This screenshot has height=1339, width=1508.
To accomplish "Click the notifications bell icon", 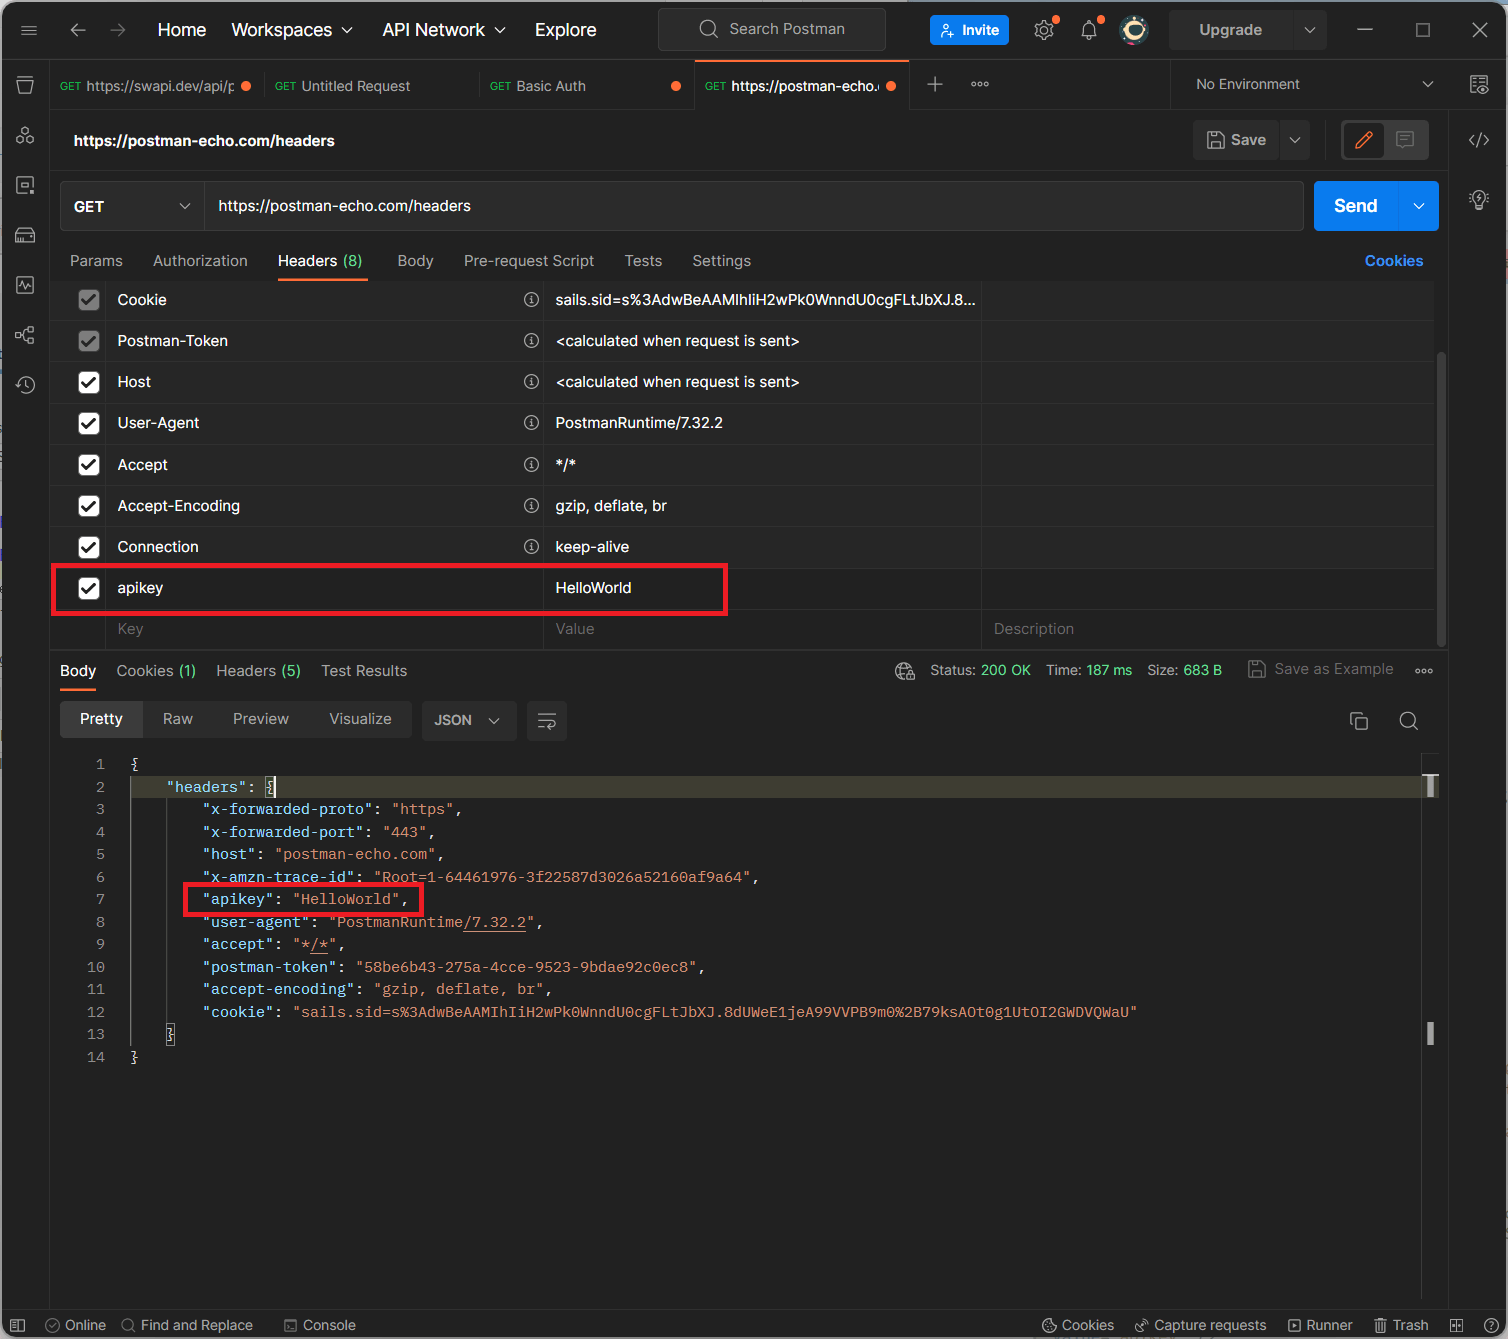I will pos(1089,30).
